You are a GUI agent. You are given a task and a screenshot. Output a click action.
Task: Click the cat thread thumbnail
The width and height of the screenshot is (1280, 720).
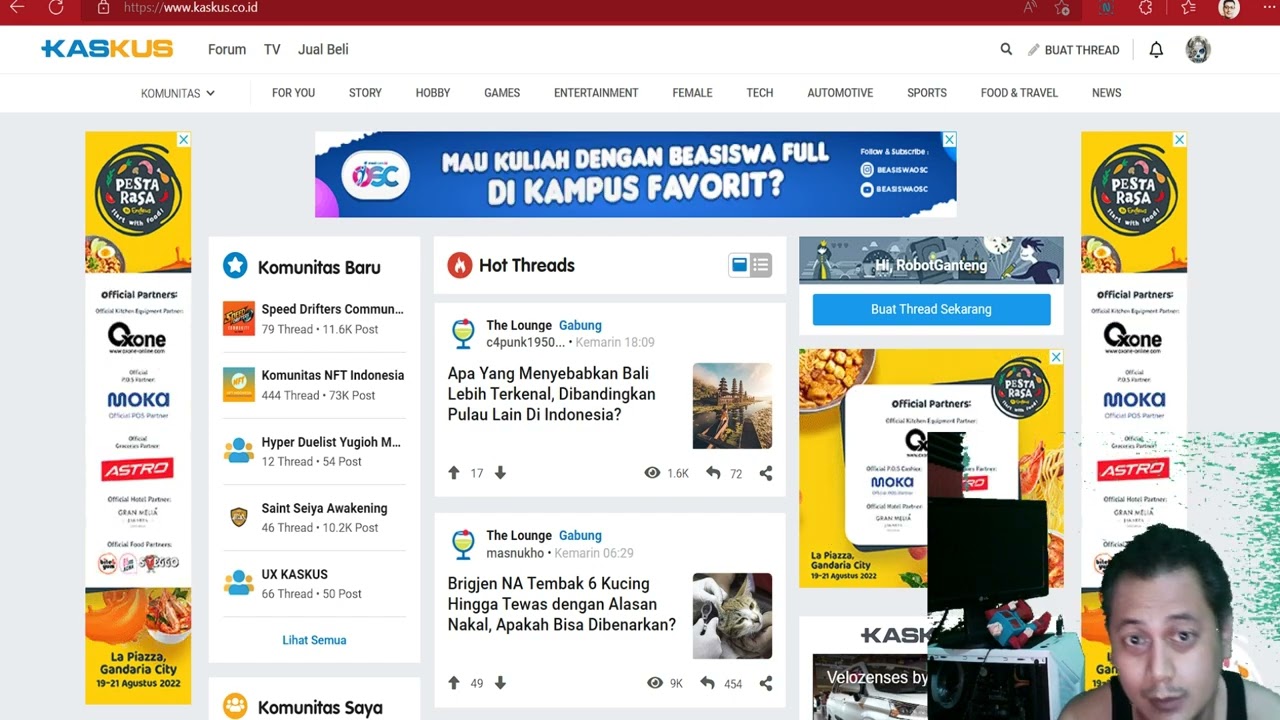(x=732, y=615)
